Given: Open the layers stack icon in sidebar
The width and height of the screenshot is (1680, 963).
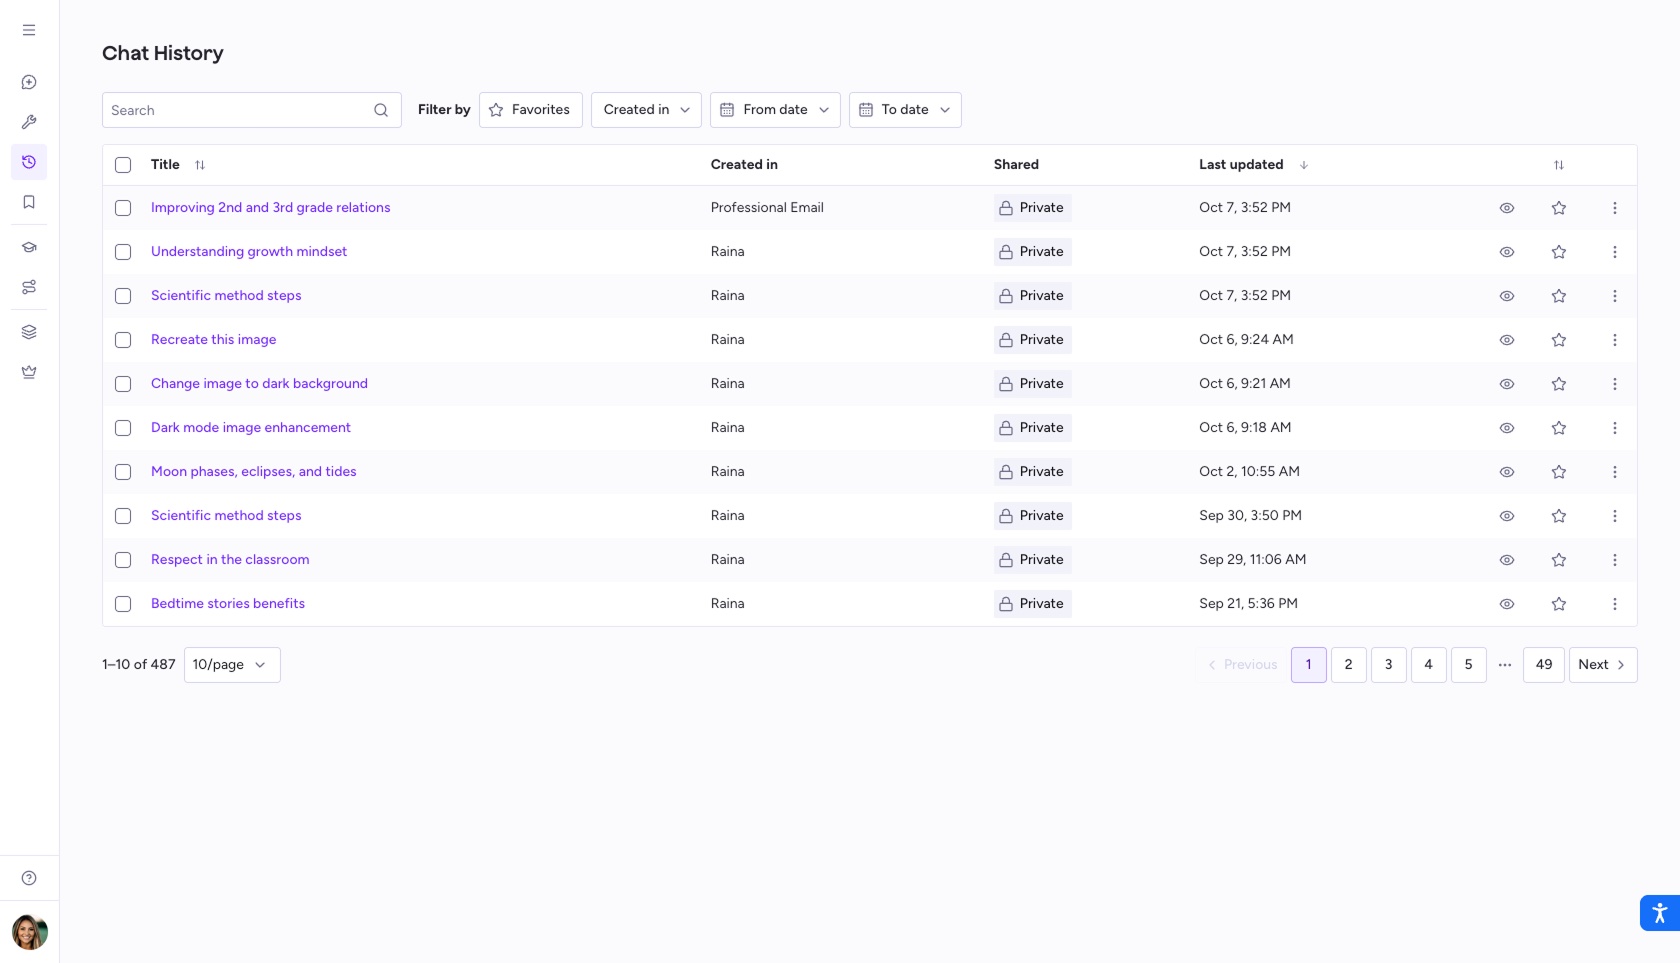Looking at the screenshot, I should point(29,332).
